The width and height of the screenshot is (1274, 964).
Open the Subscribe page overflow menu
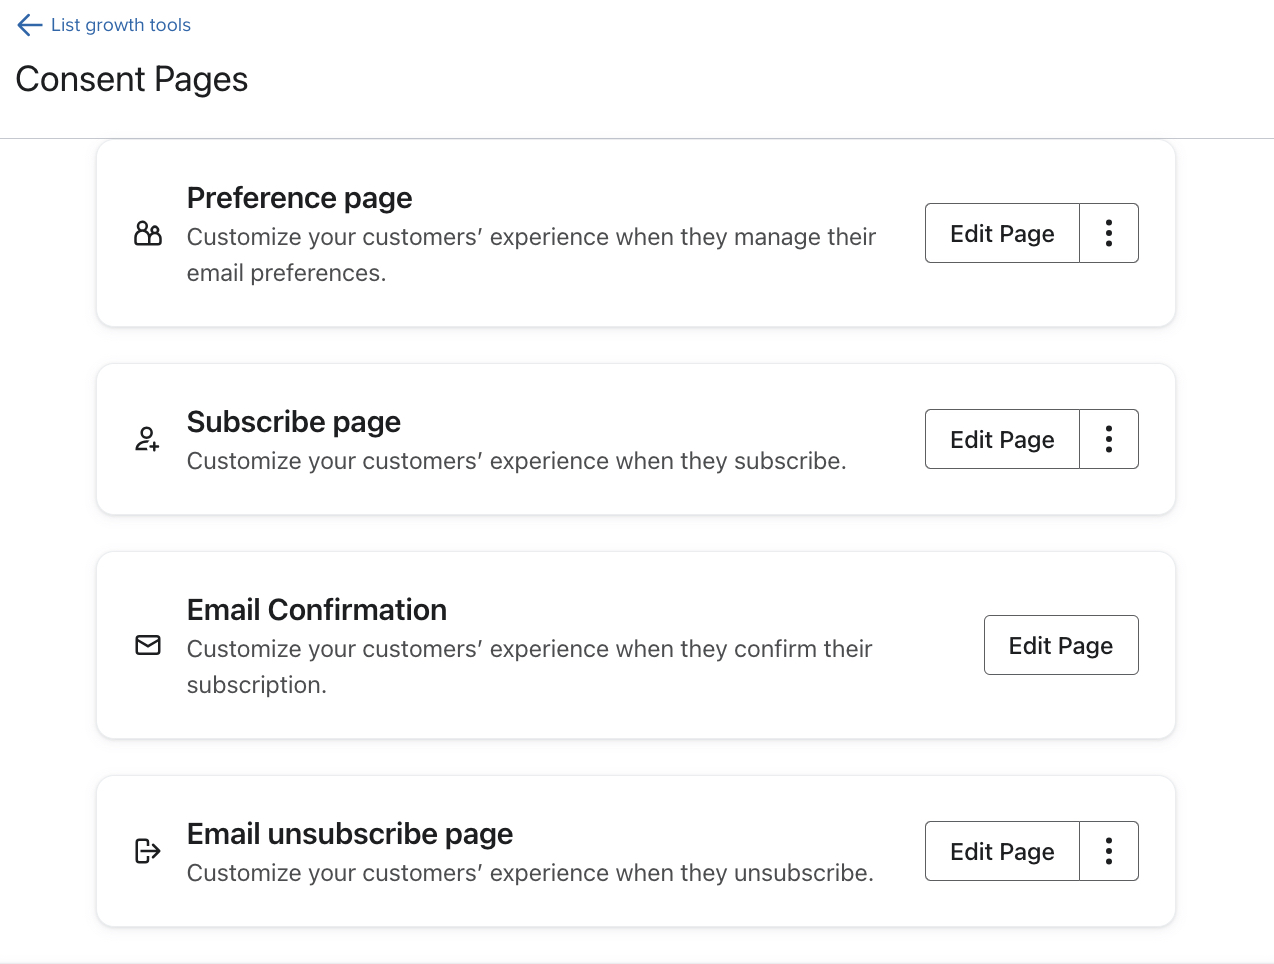click(x=1108, y=438)
